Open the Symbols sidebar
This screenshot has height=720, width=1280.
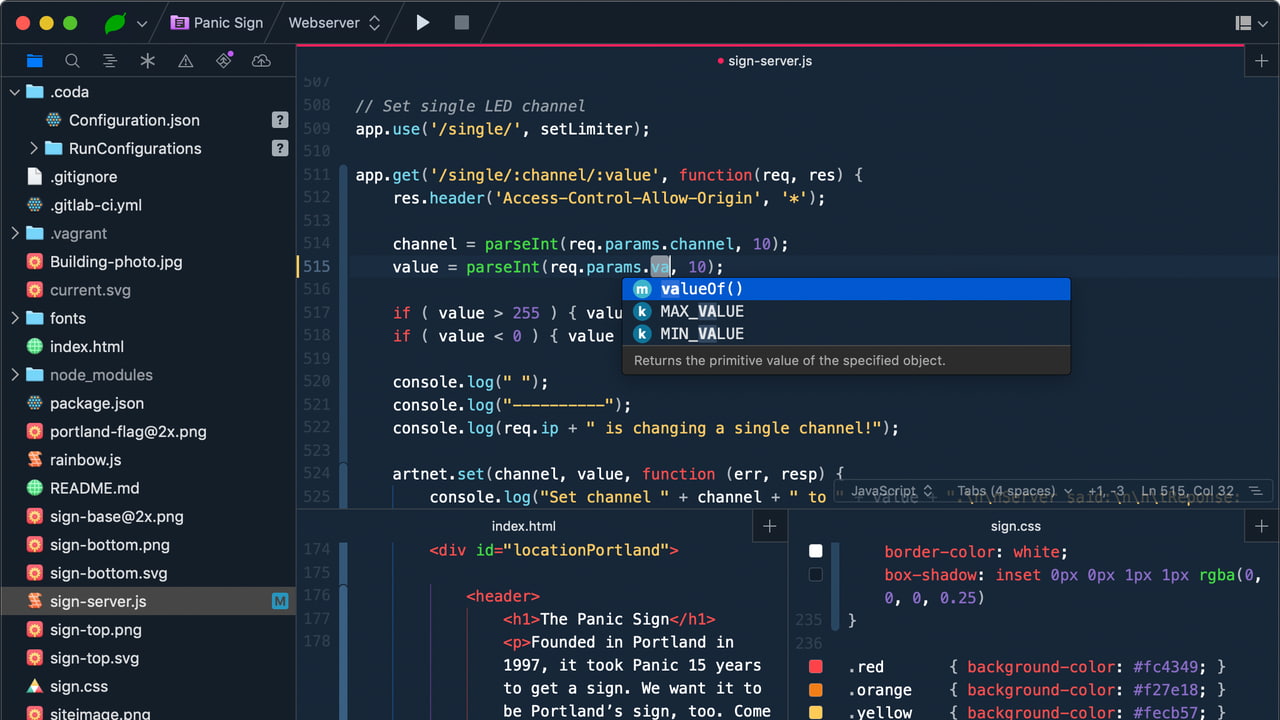pos(110,61)
